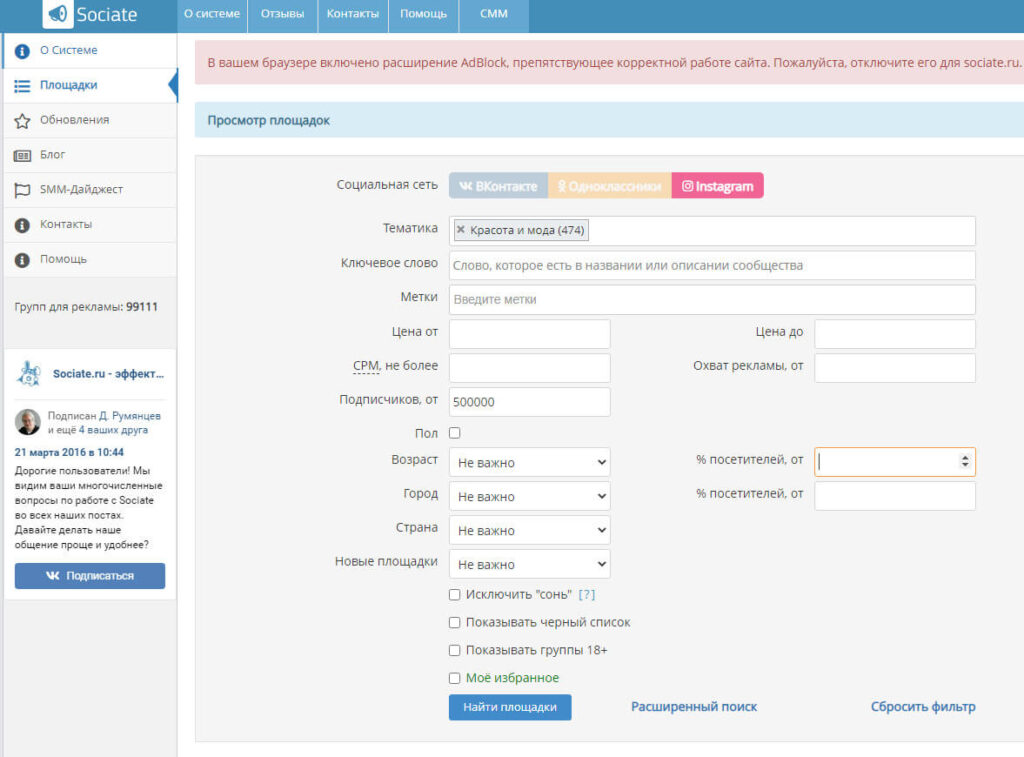
Task: Expand the Город dropdown
Action: tap(529, 497)
